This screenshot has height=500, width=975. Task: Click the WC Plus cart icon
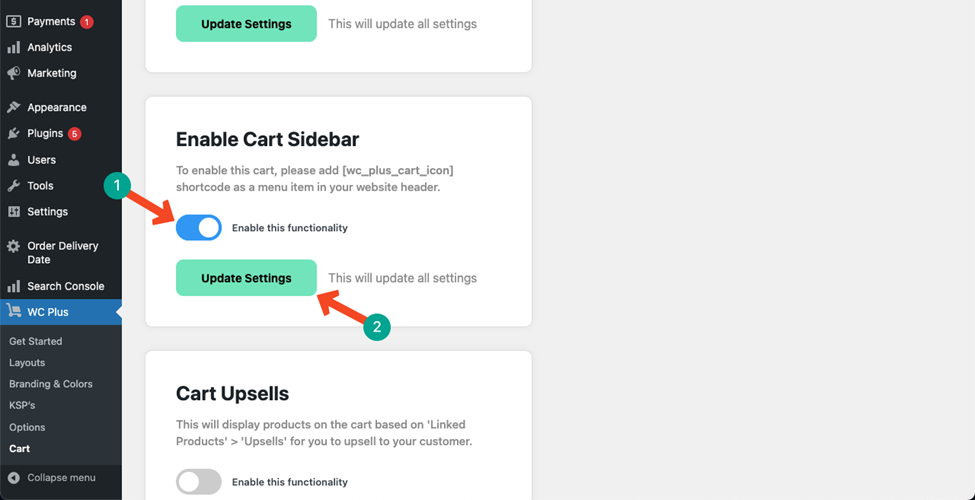click(13, 312)
